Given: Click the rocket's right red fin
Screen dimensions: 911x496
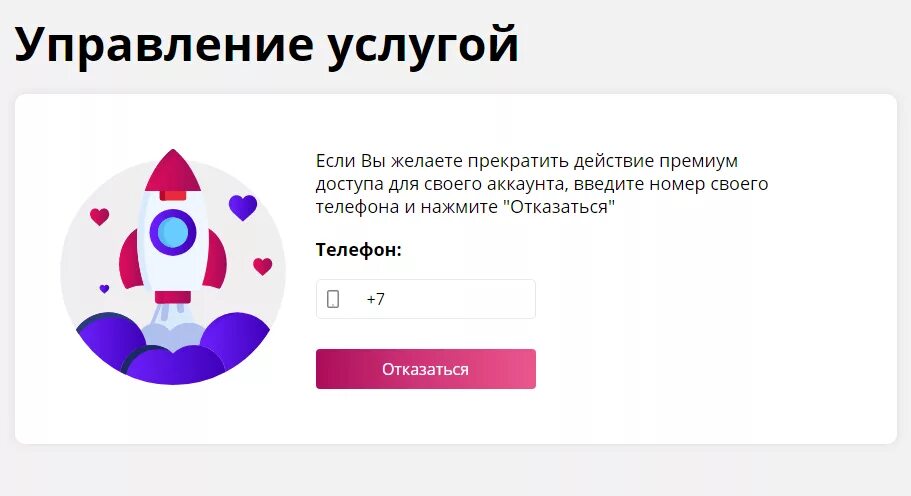Looking at the screenshot, I should [214, 260].
